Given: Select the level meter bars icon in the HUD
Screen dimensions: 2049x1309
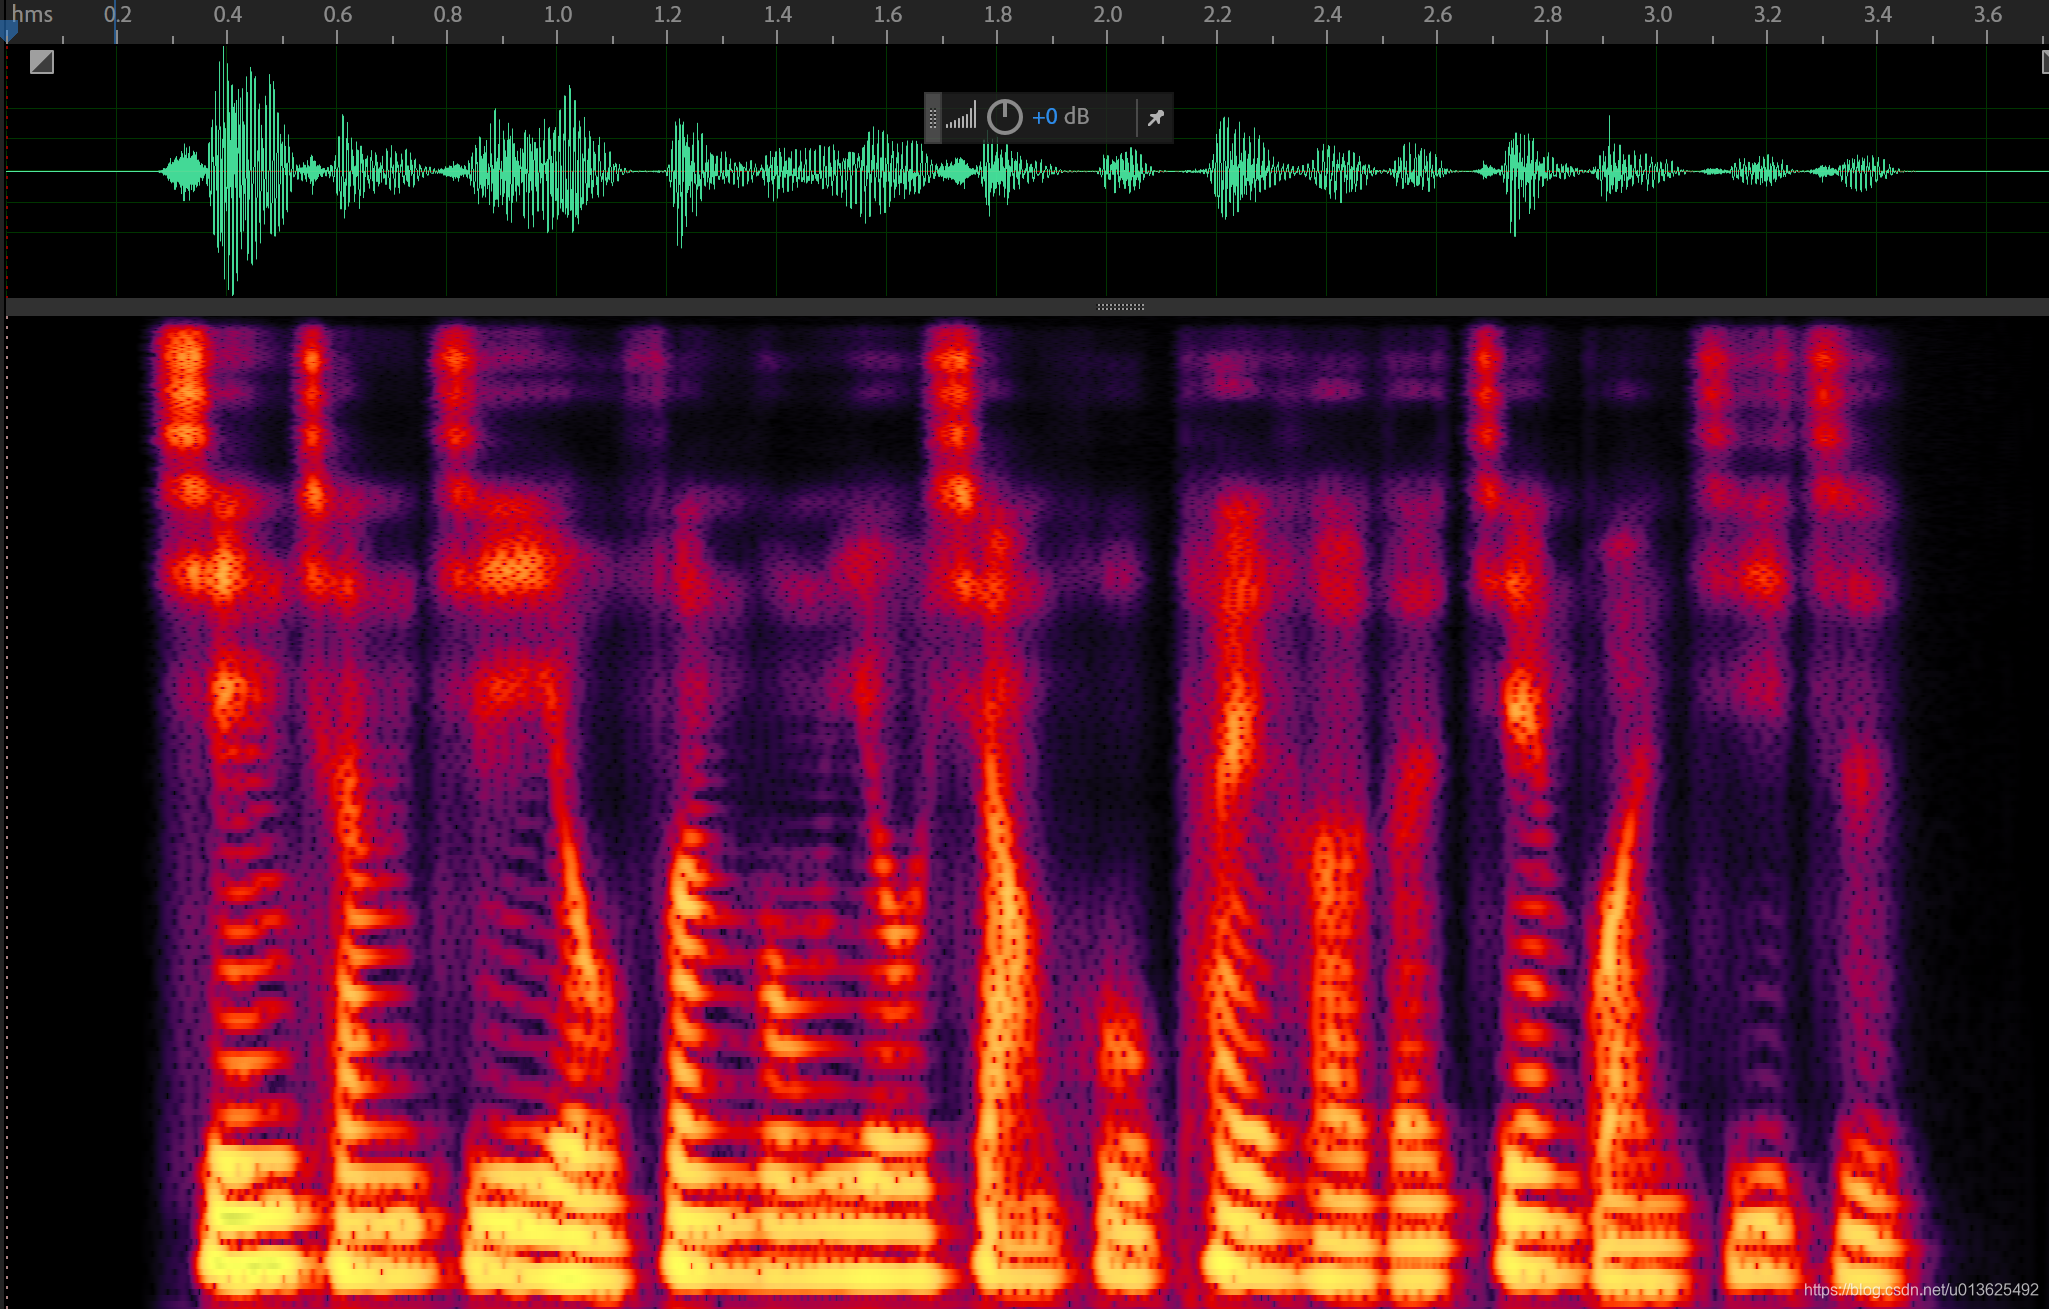Looking at the screenshot, I should (x=960, y=116).
